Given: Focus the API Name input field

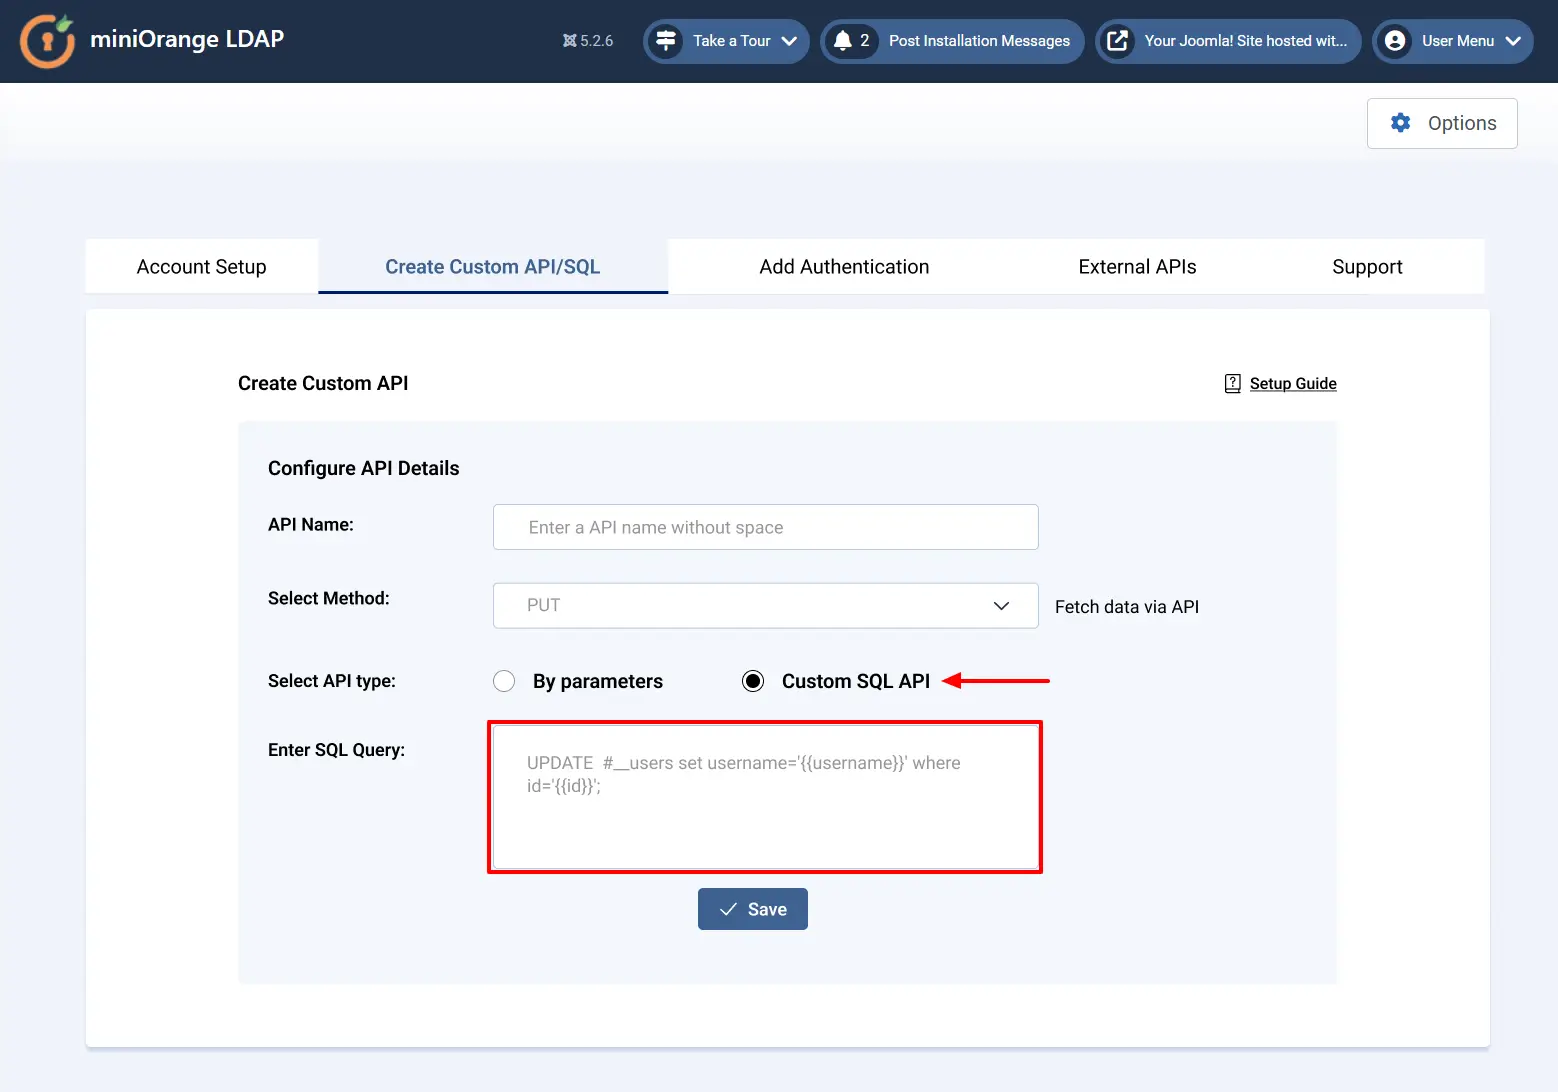Looking at the screenshot, I should (765, 527).
